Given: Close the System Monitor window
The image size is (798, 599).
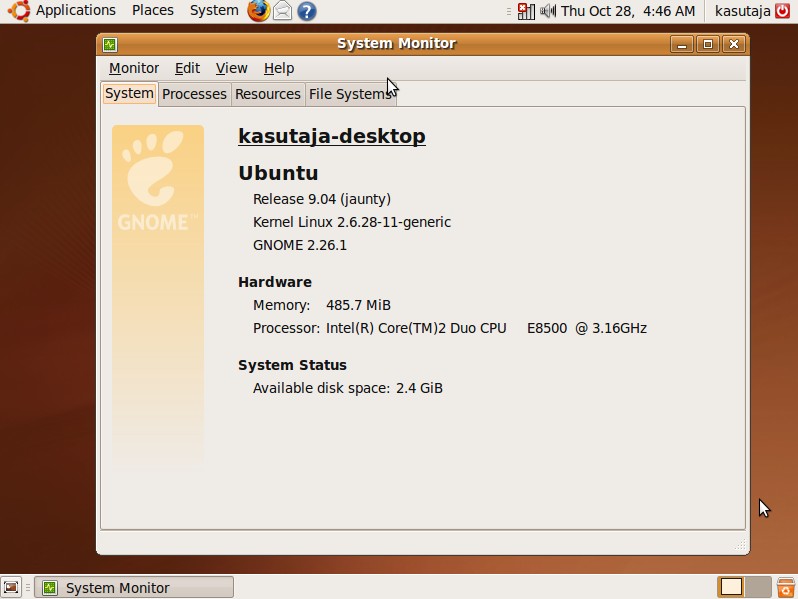Looking at the screenshot, I should [733, 44].
